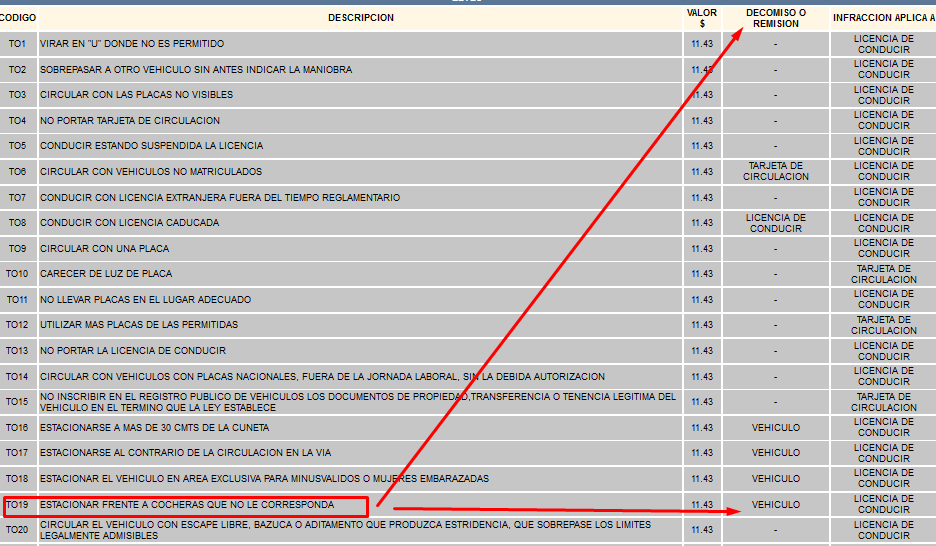
Task: Select code cell TO11
Action: click(17, 300)
